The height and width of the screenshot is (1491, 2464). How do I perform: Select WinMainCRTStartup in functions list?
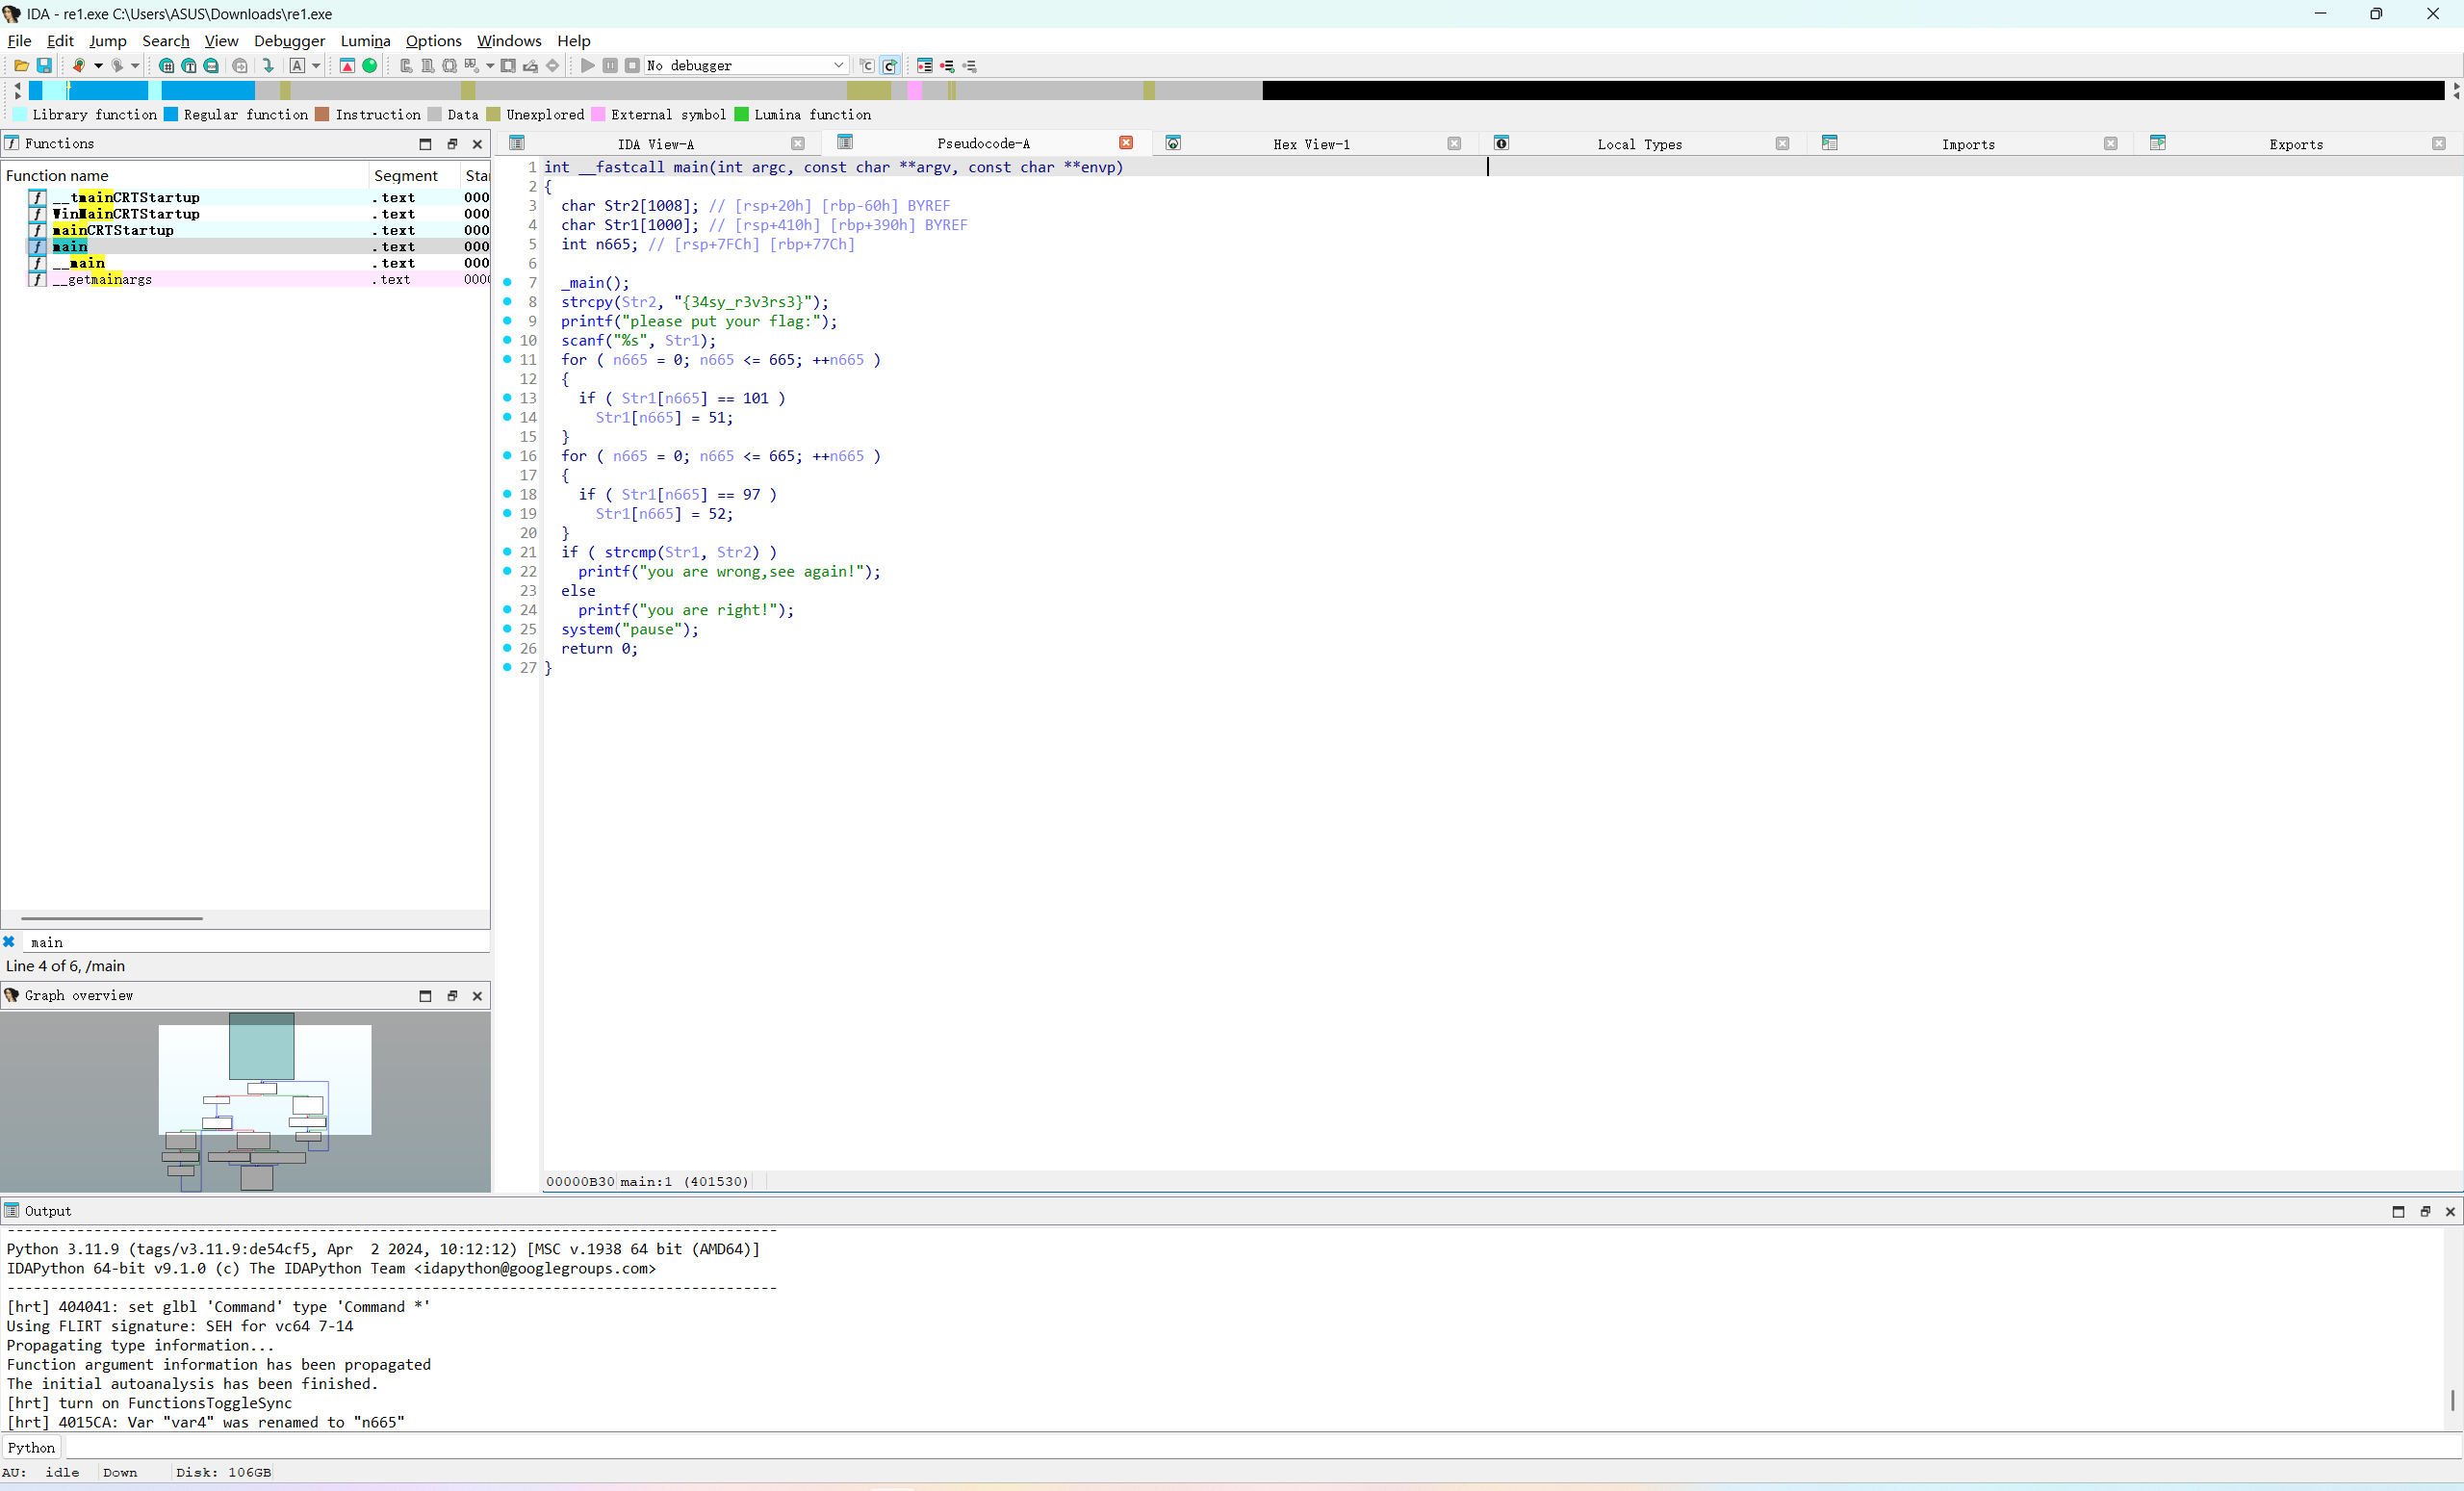click(x=126, y=214)
